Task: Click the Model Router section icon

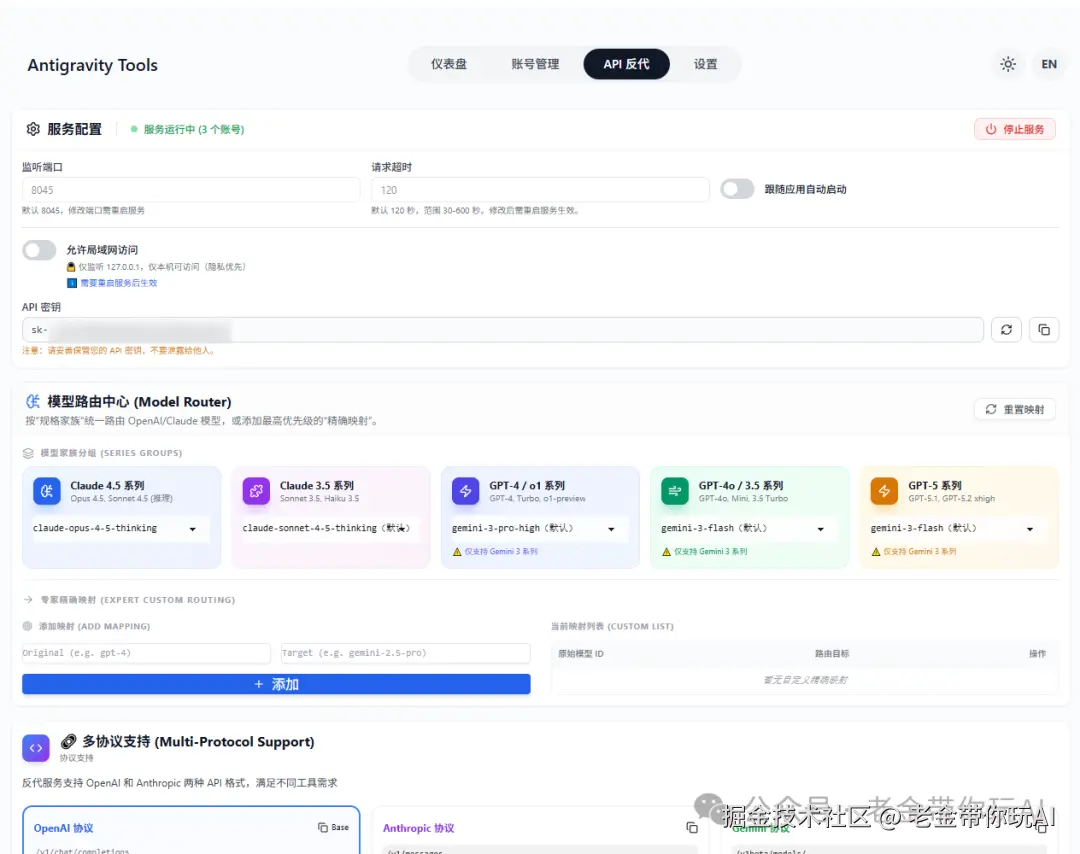Action: coord(33,402)
